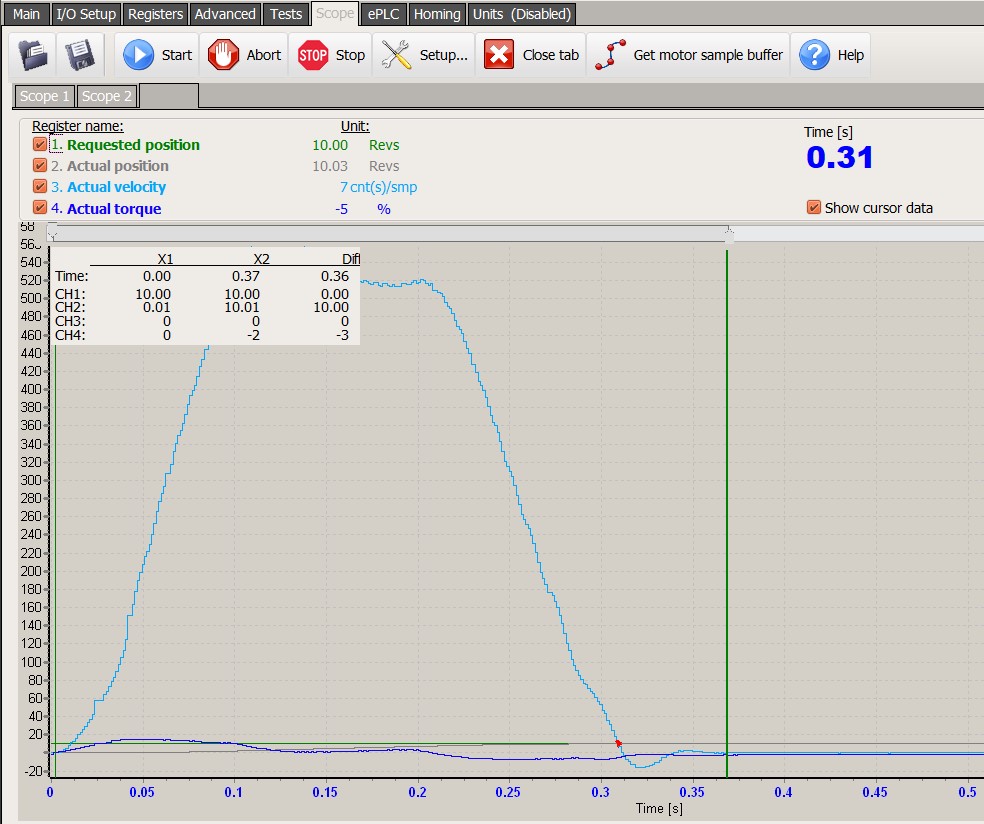Viewport: 984px width, 824px height.
Task: Select the Scope 2 sub-tab
Action: [107, 96]
